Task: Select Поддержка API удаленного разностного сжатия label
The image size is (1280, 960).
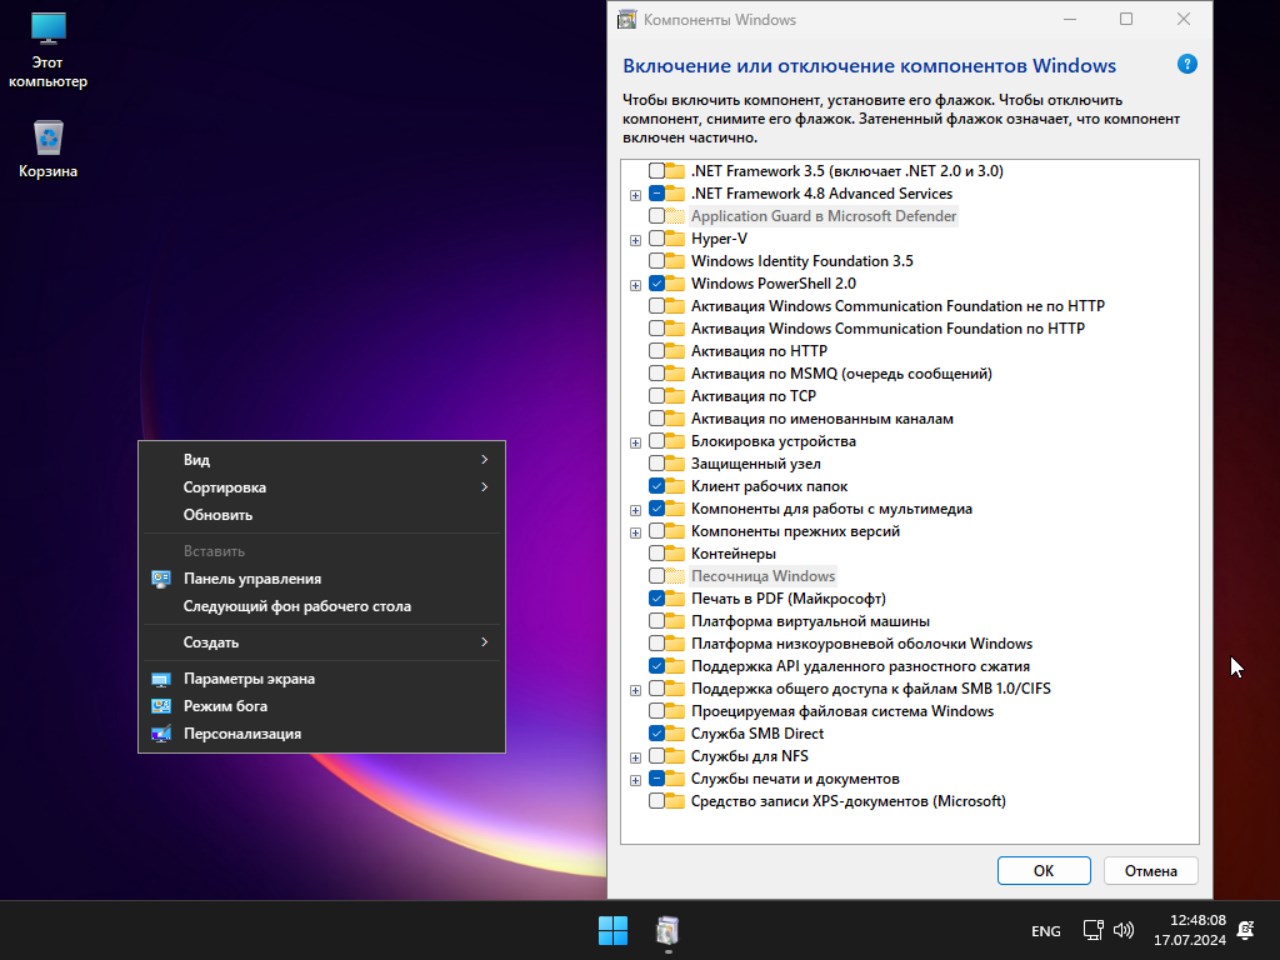Action: click(860, 666)
